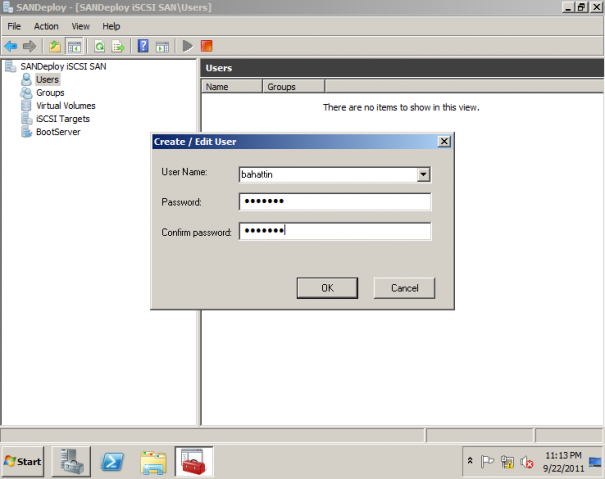
Task: Toggle the Show/Hide console tree icon
Action: tap(74, 46)
